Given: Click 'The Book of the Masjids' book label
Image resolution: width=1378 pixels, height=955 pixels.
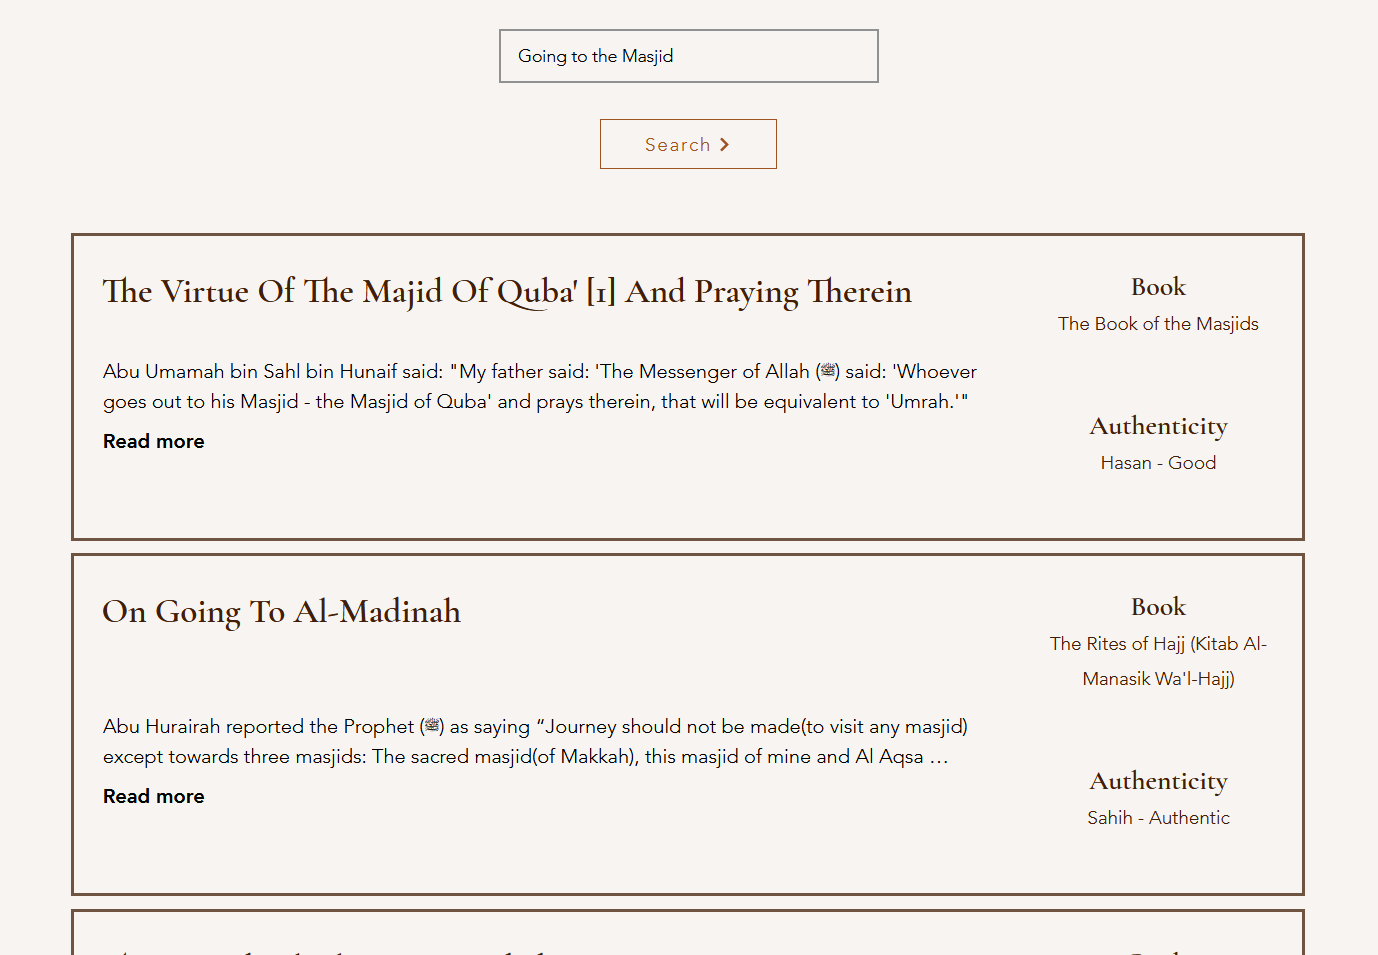Looking at the screenshot, I should click(1158, 323).
